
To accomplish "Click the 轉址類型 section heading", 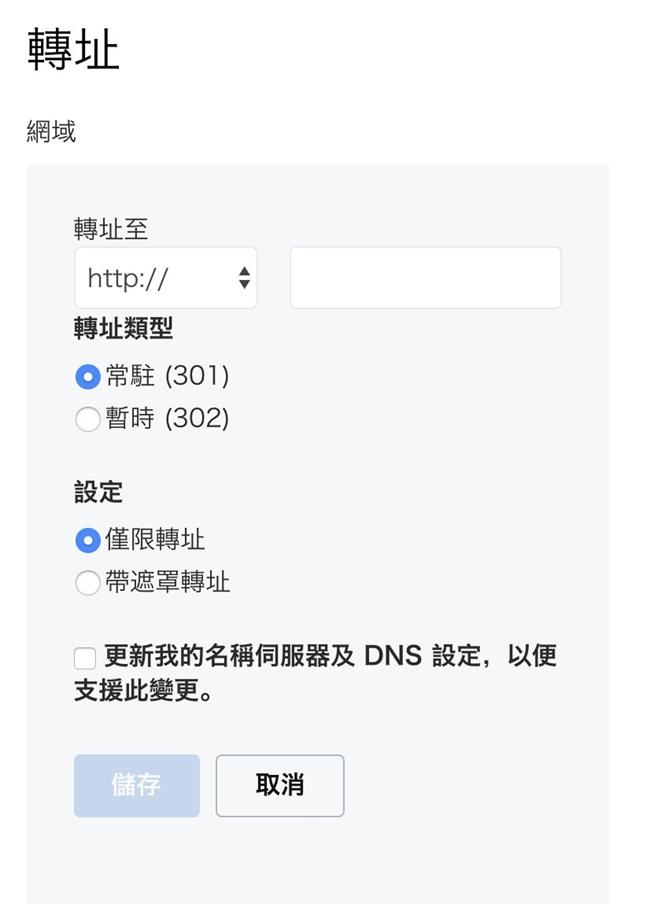I will click(x=123, y=328).
